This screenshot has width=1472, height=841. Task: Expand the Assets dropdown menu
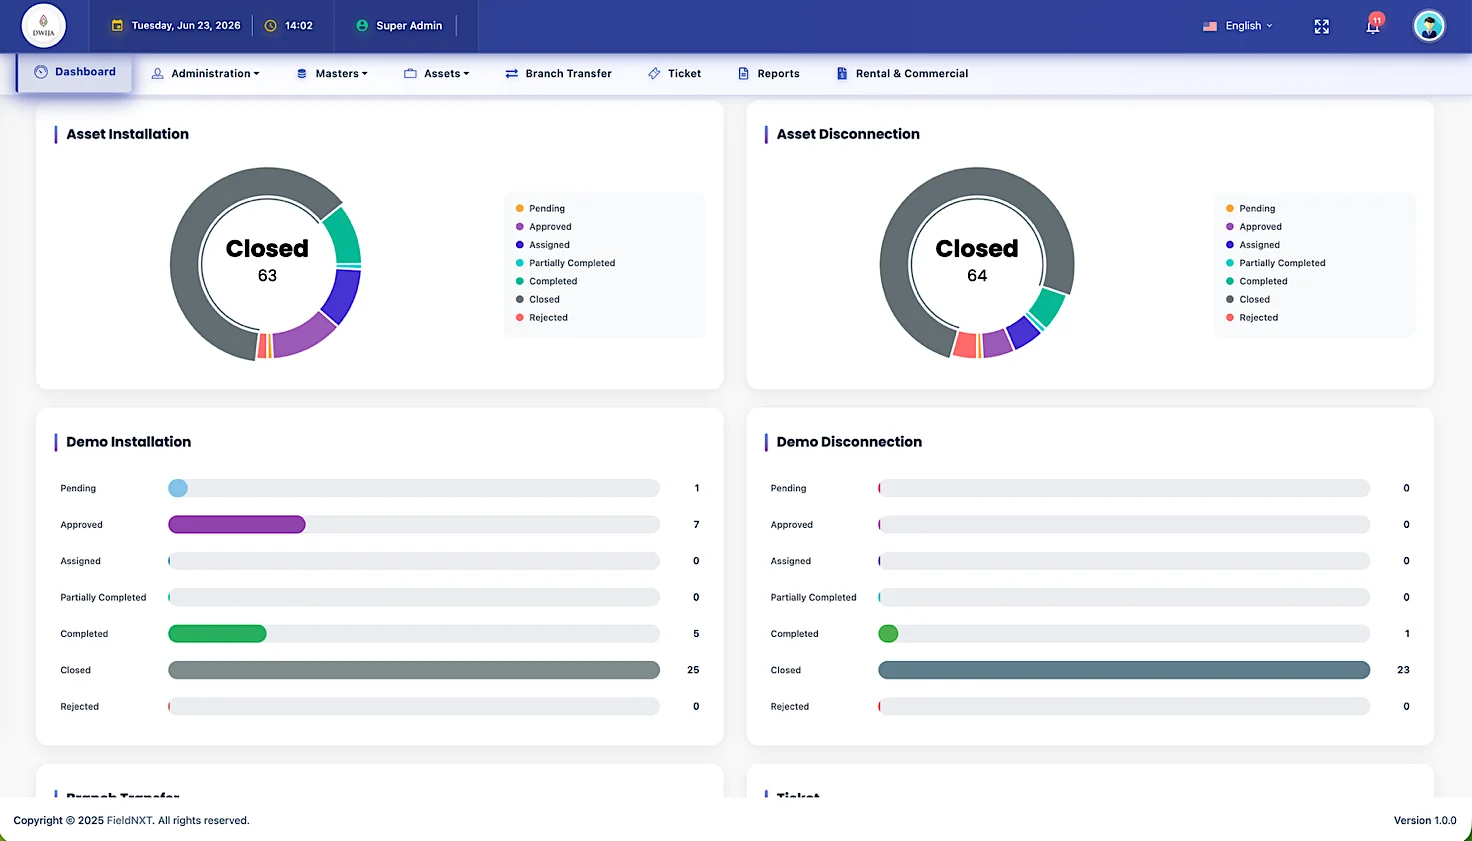(x=436, y=73)
